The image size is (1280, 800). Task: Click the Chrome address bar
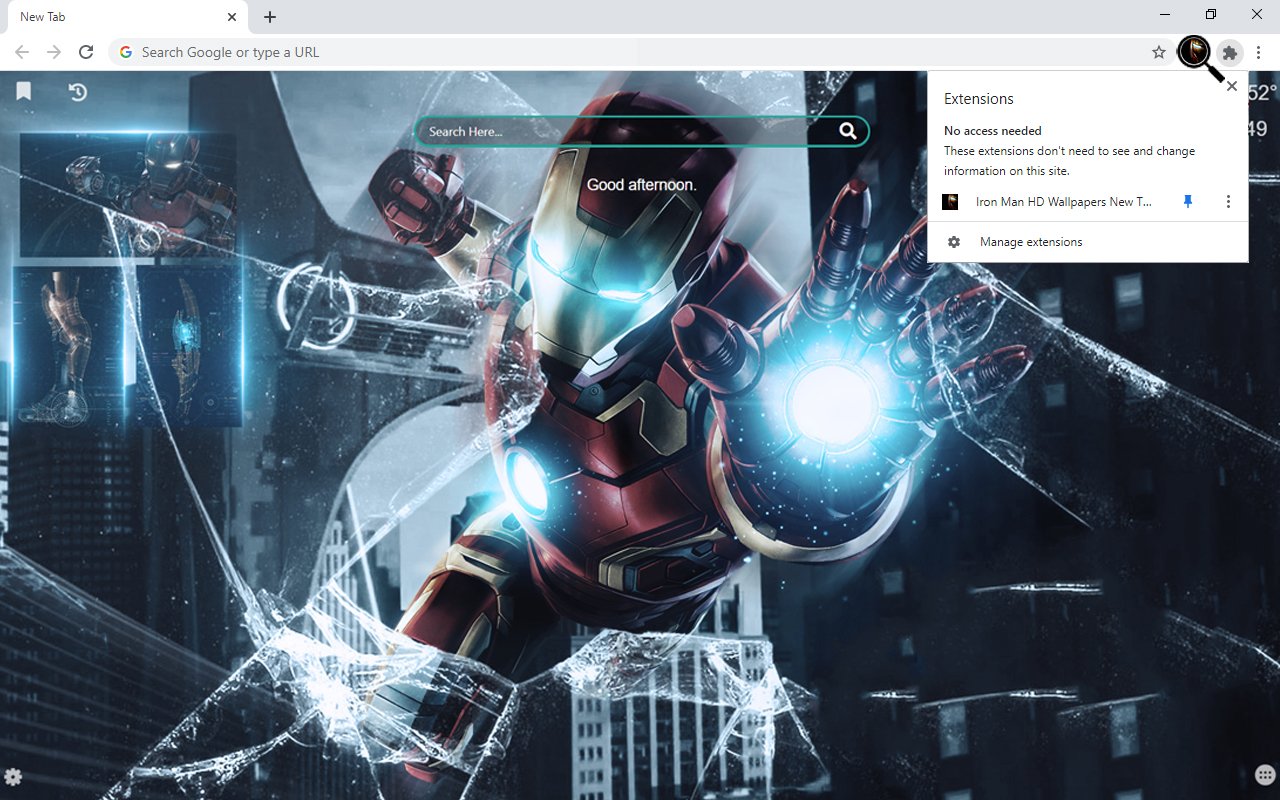tap(640, 52)
